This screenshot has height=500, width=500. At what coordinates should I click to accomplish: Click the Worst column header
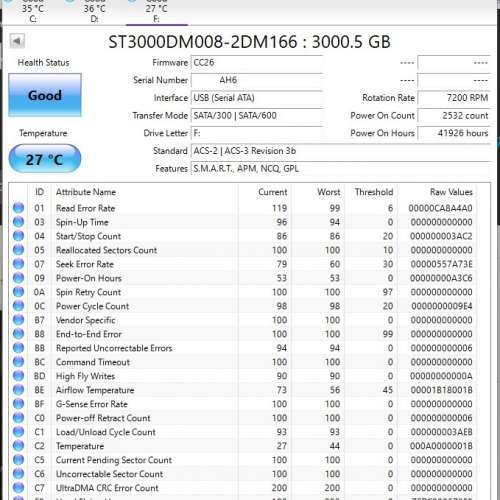point(329,192)
